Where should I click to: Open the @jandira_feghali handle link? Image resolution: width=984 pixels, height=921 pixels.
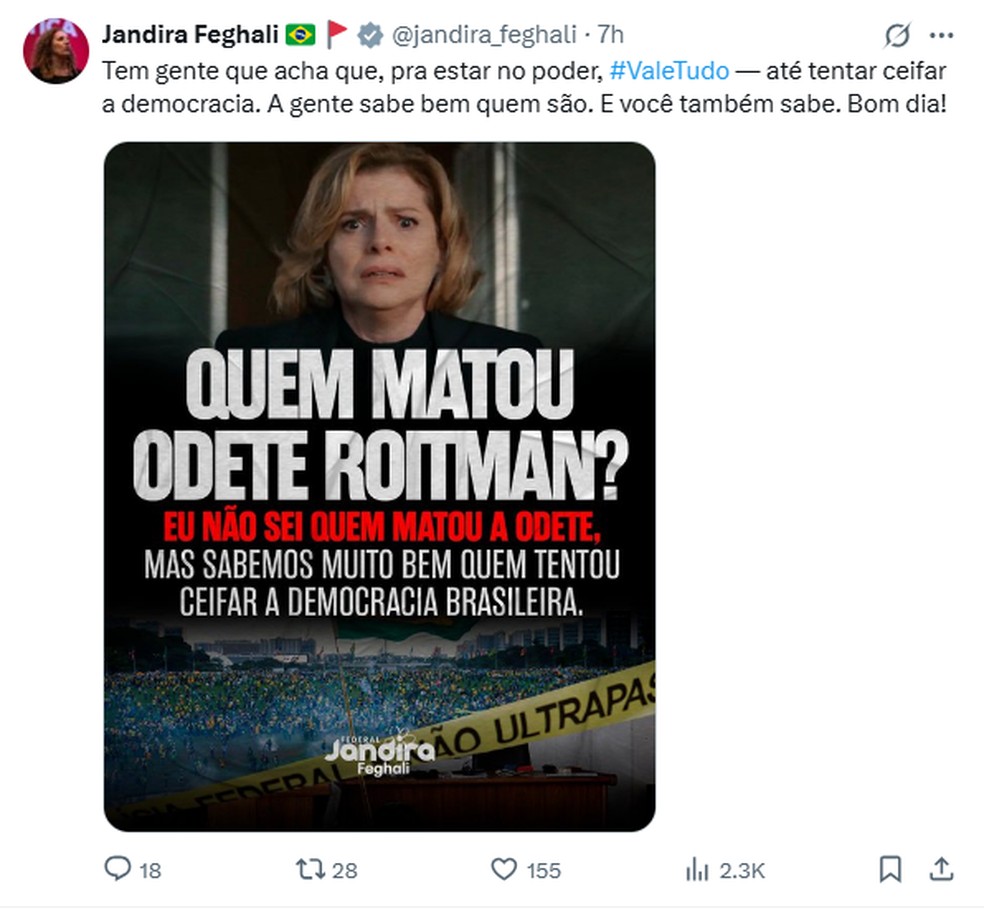[x=484, y=35]
